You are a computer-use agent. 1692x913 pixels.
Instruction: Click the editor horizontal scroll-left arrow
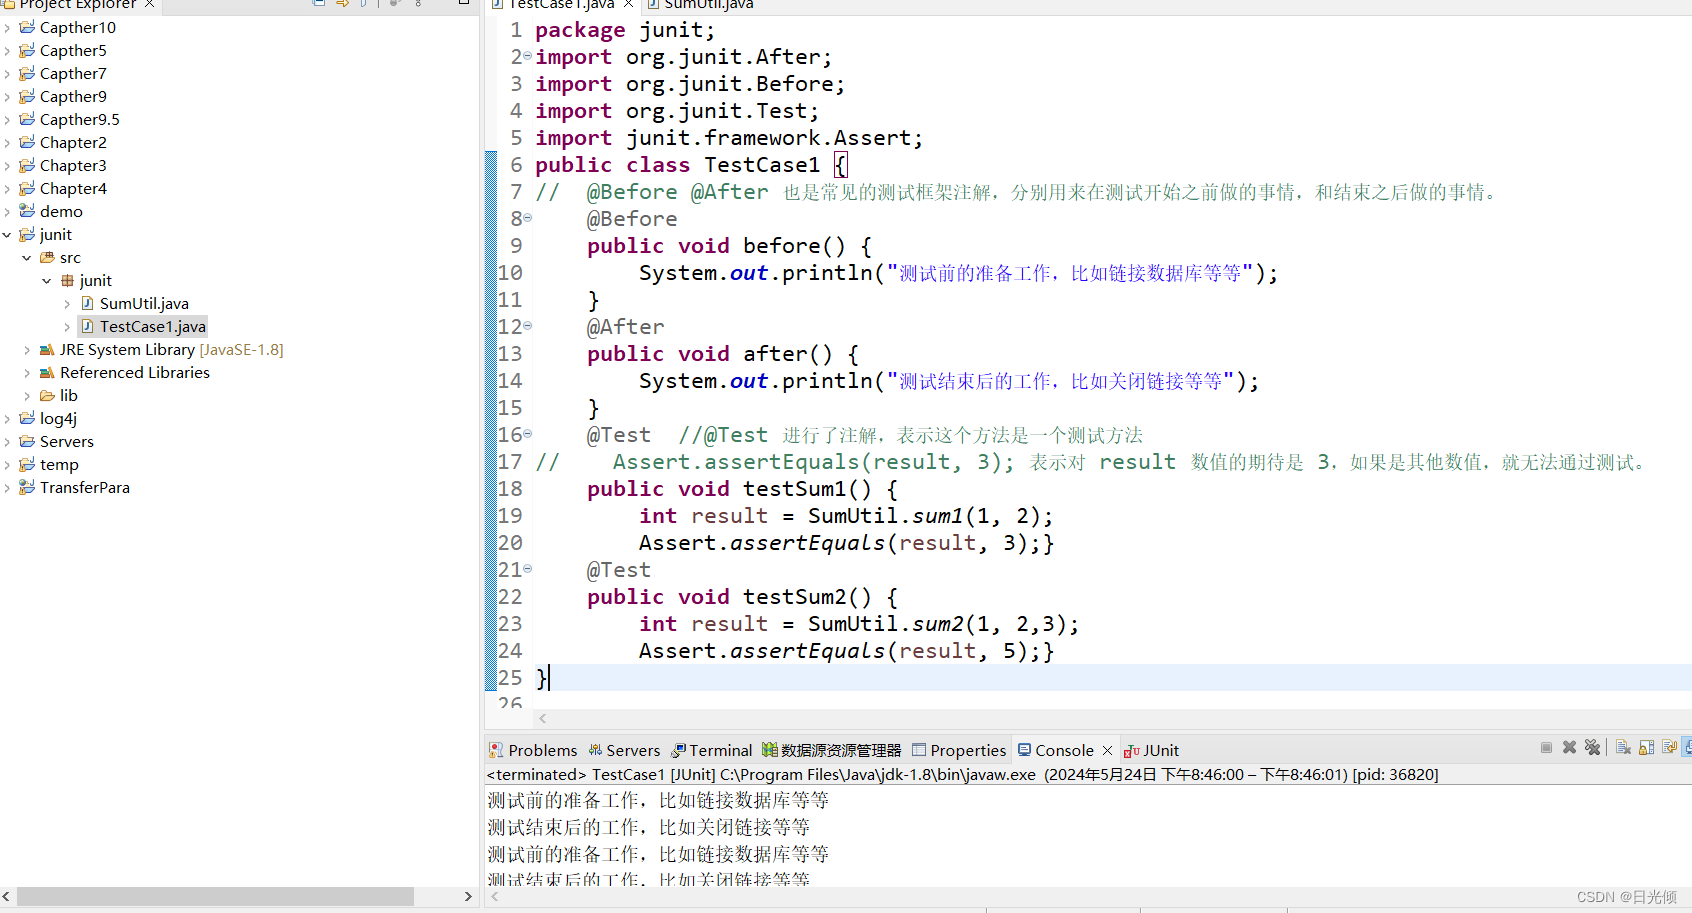click(542, 718)
